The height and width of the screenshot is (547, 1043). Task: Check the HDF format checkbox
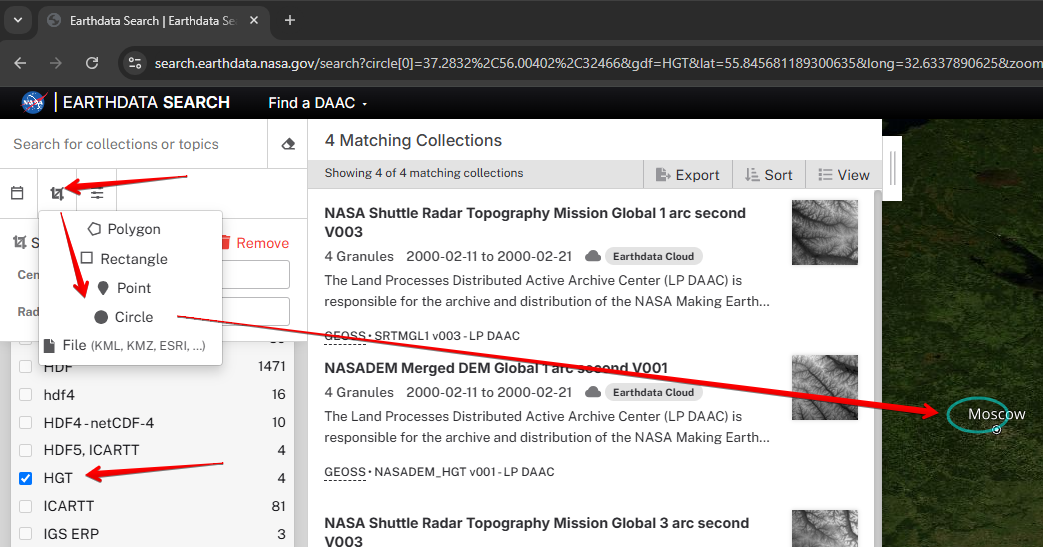[x=25, y=366]
